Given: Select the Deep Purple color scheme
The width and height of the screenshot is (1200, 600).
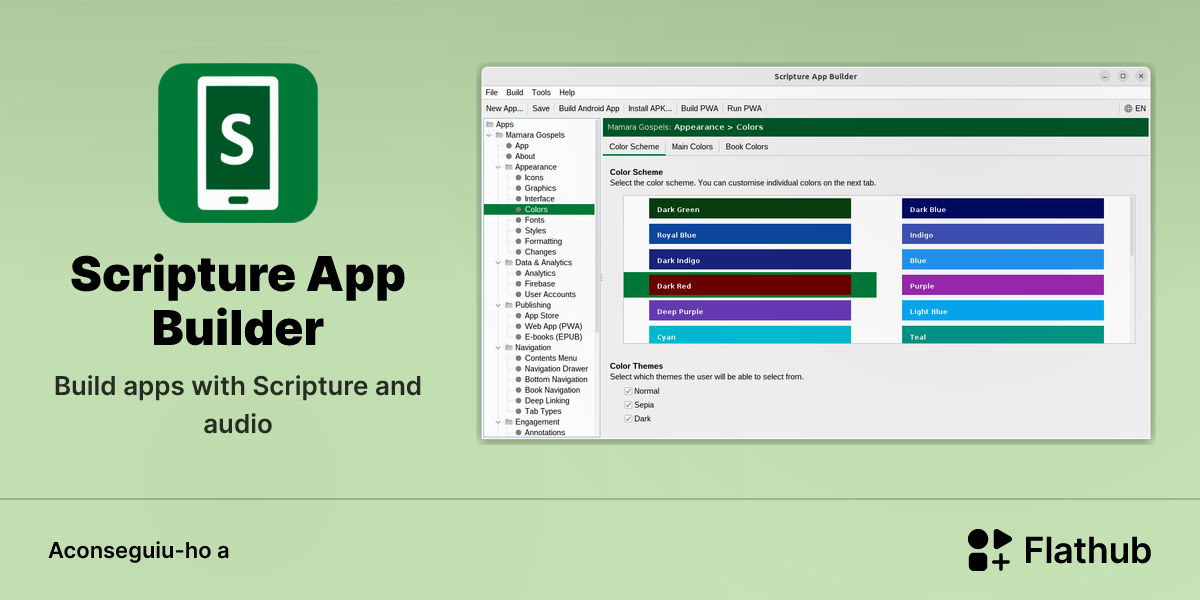Looking at the screenshot, I should coord(750,311).
